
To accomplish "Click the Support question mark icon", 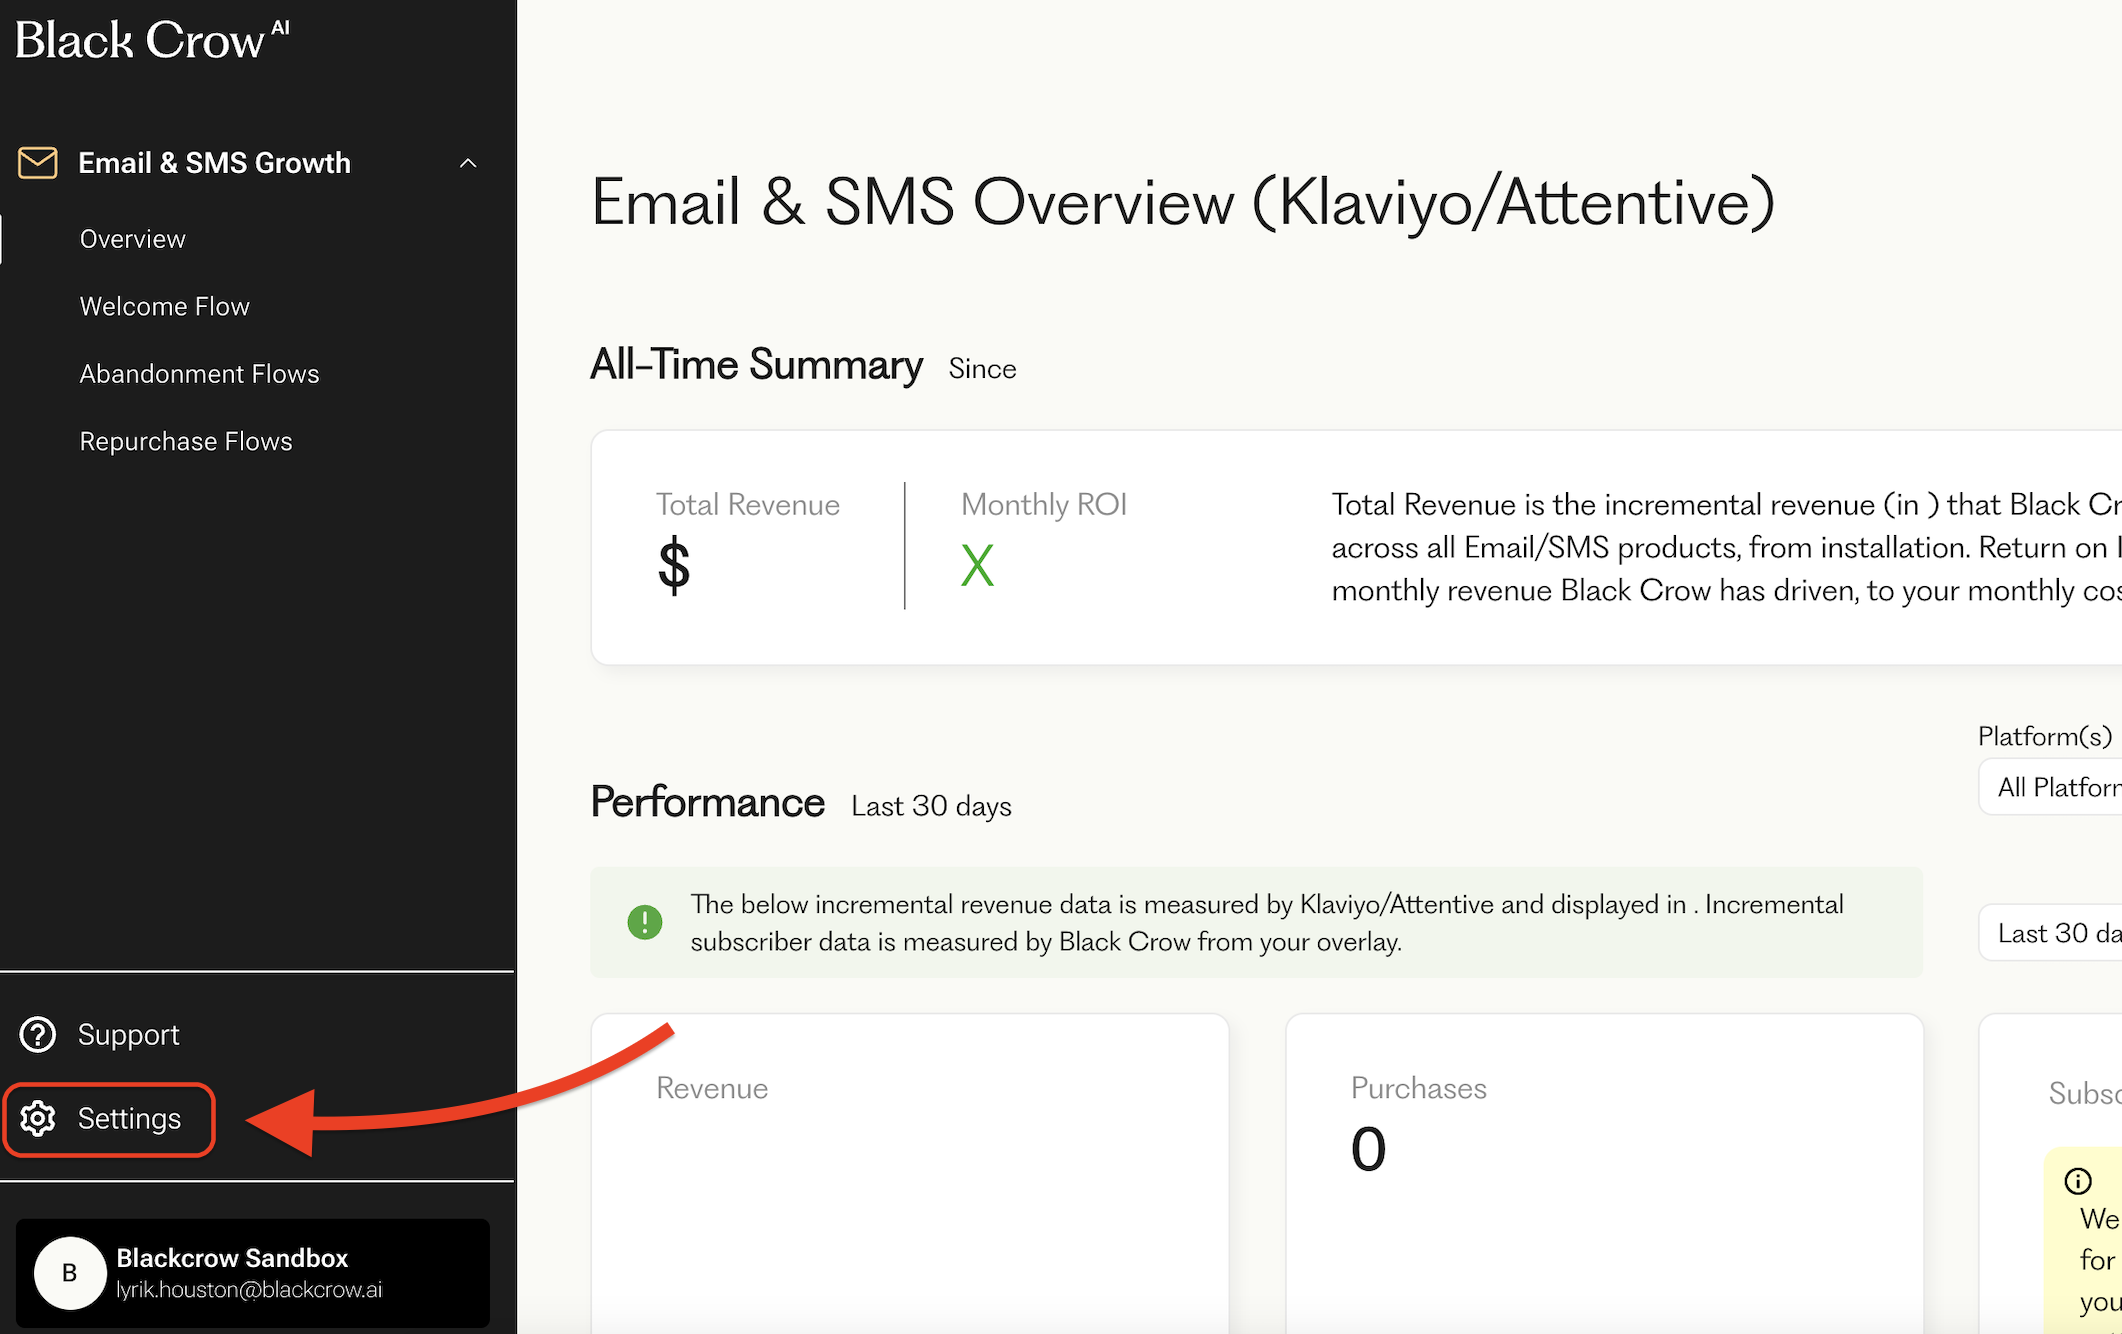I will (x=38, y=1034).
